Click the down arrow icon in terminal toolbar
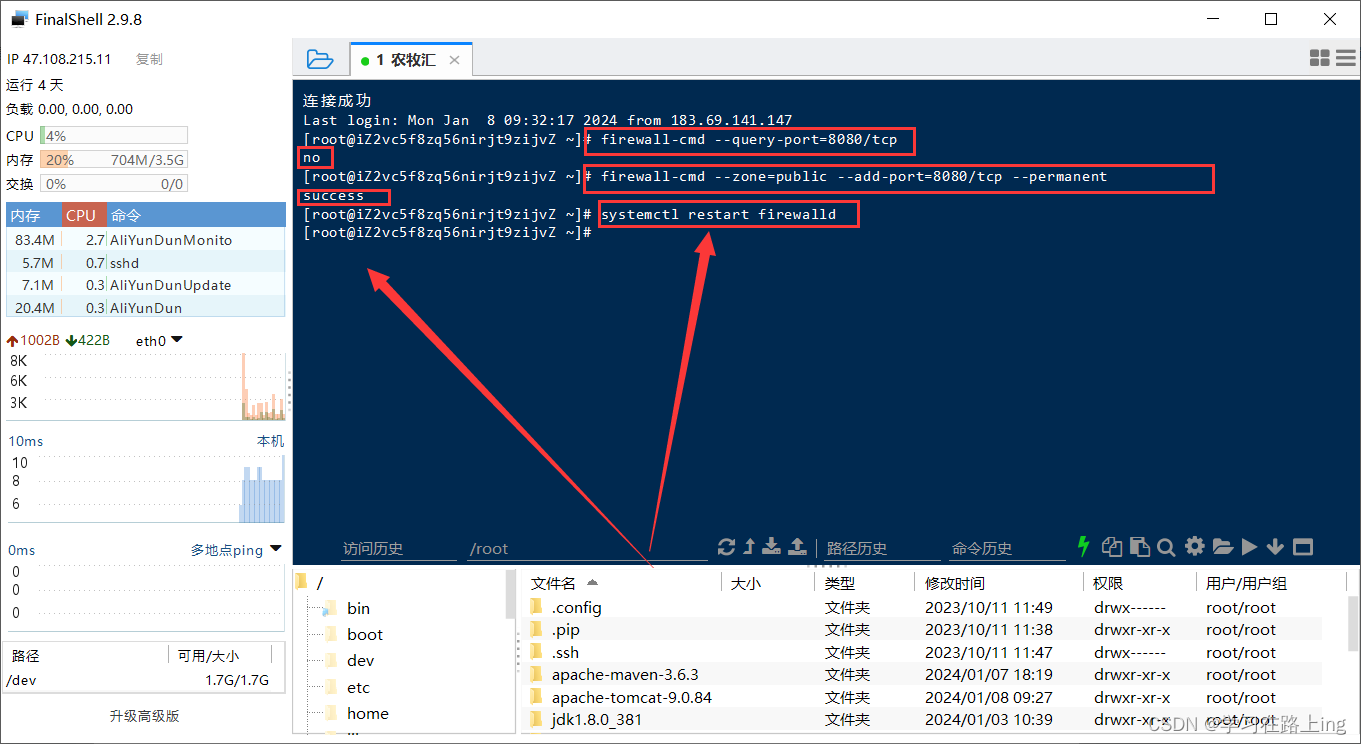 tap(1275, 546)
